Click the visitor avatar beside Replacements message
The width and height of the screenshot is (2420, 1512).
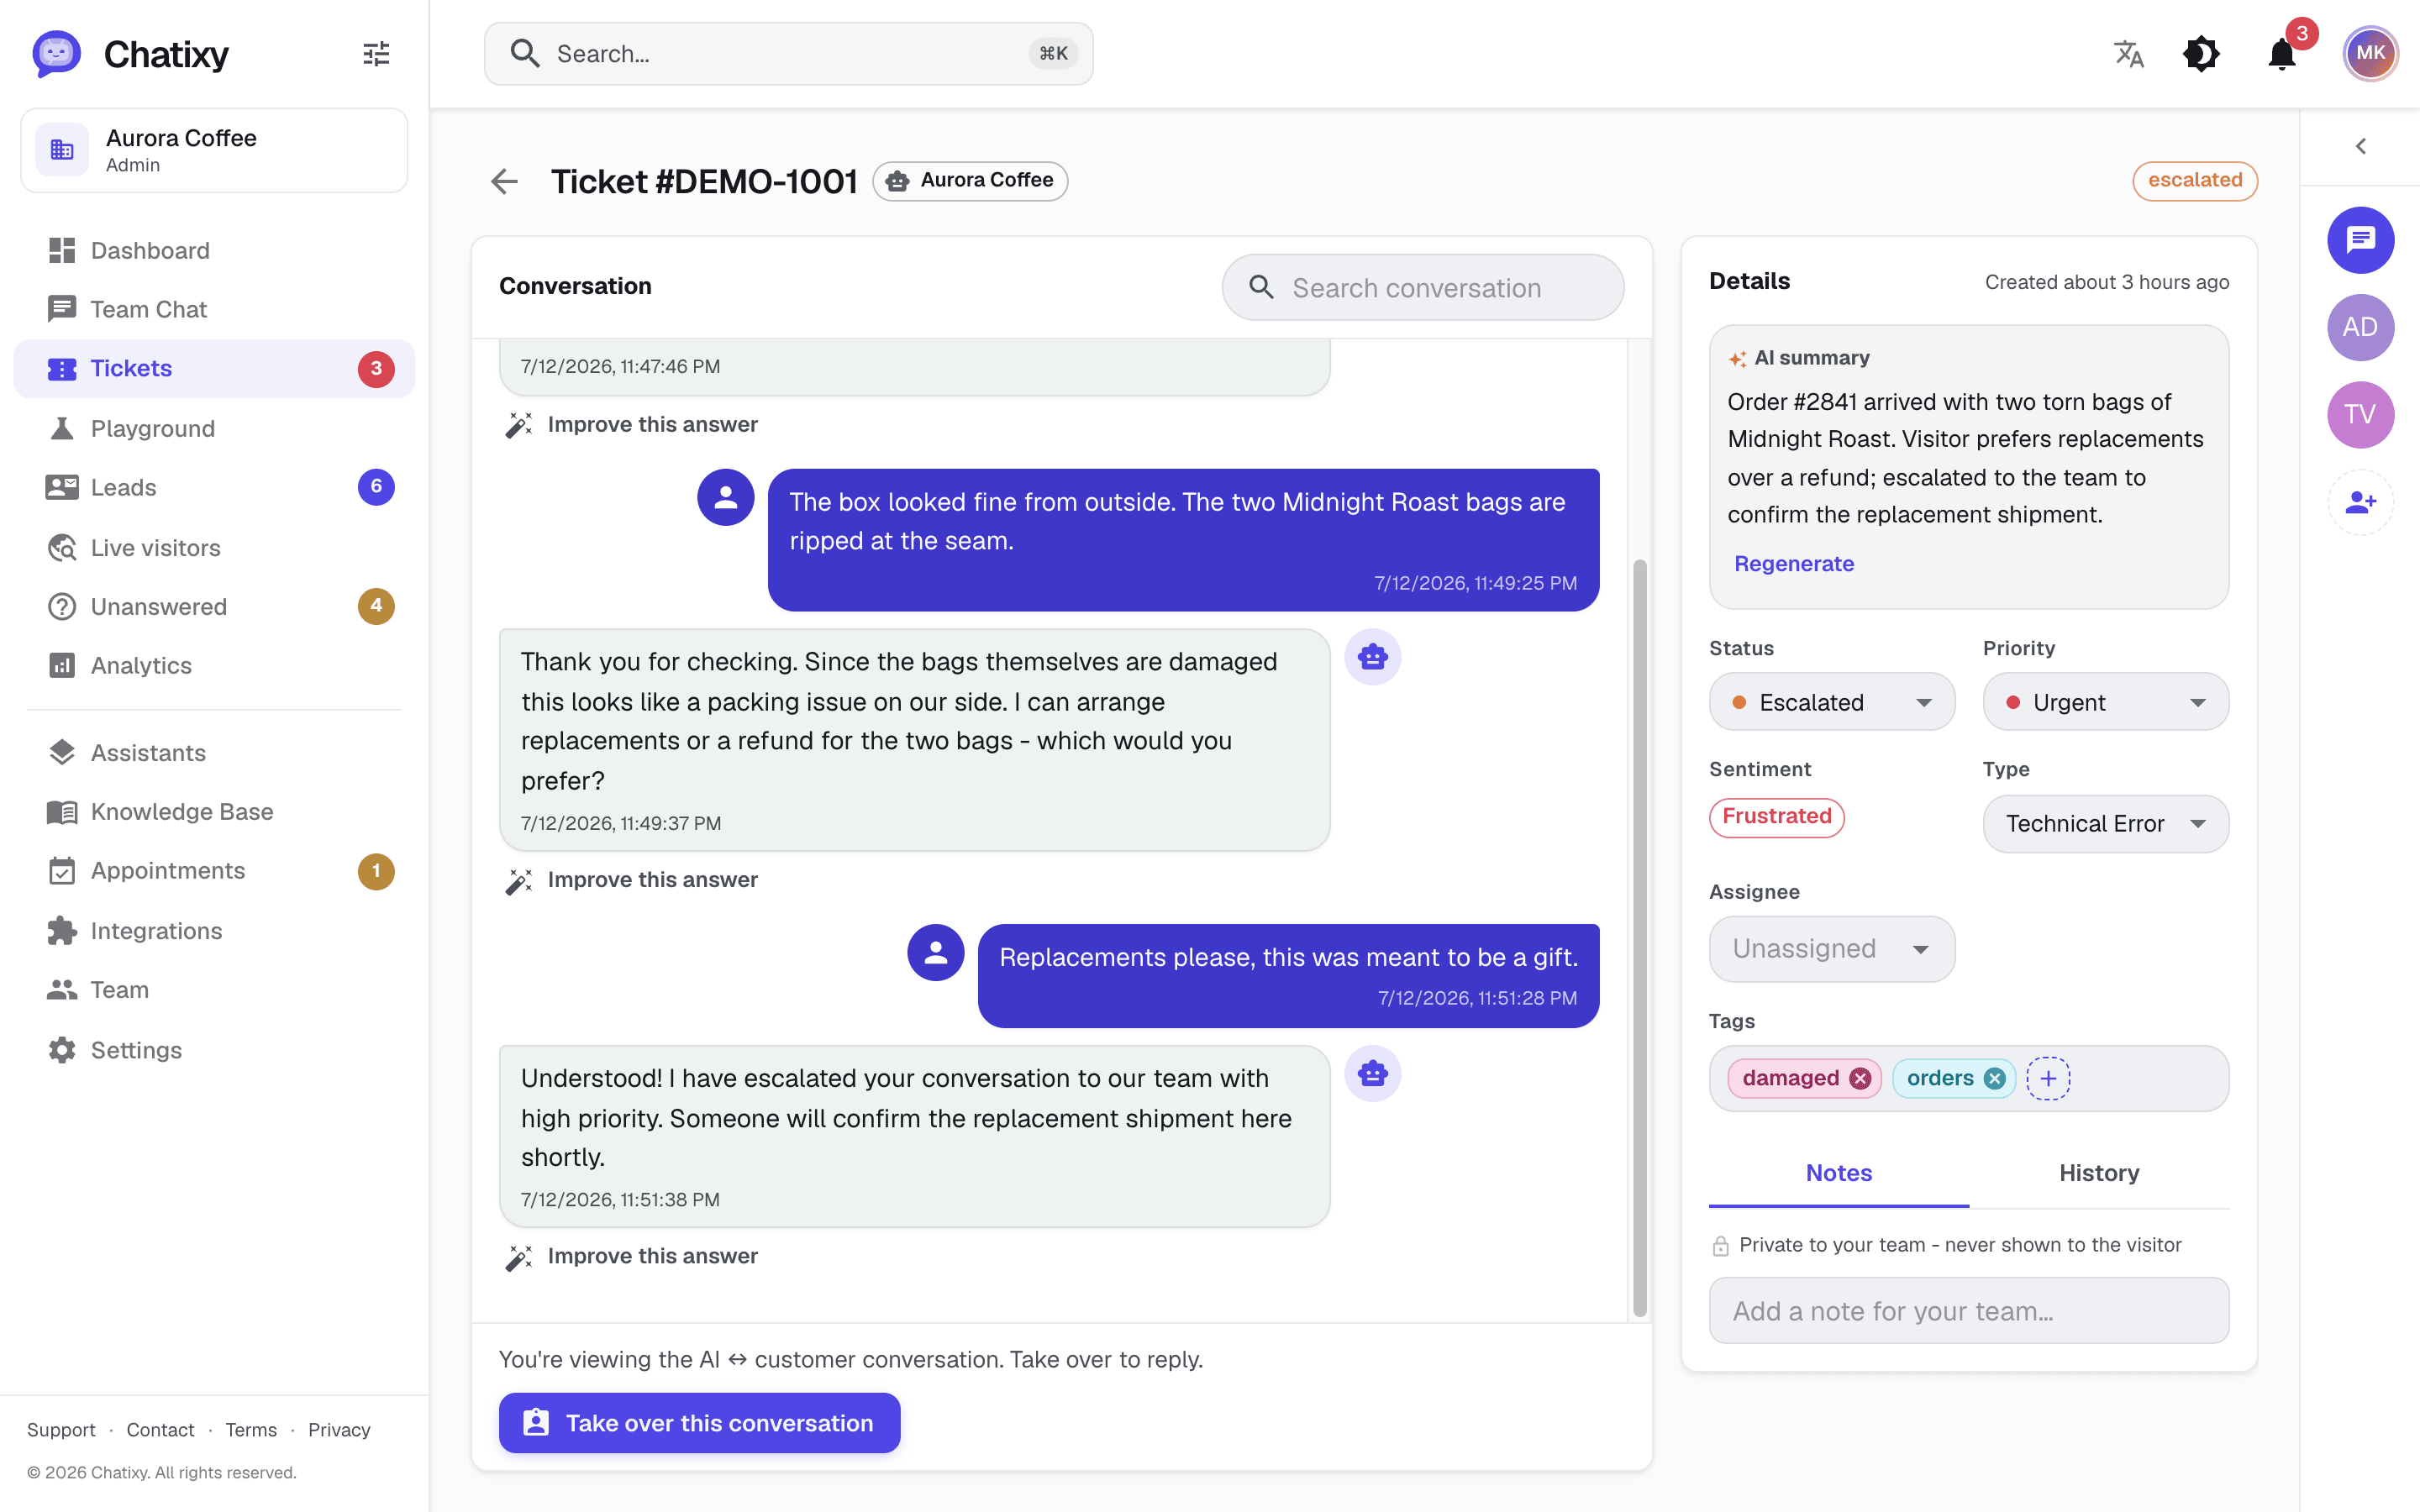[936, 952]
